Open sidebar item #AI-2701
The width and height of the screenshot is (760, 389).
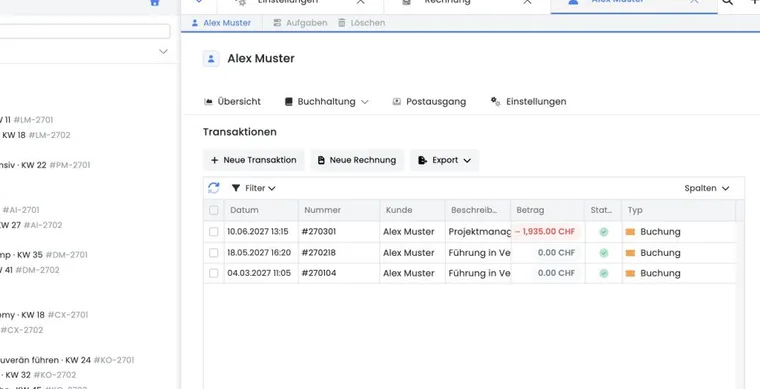[x=21, y=210]
